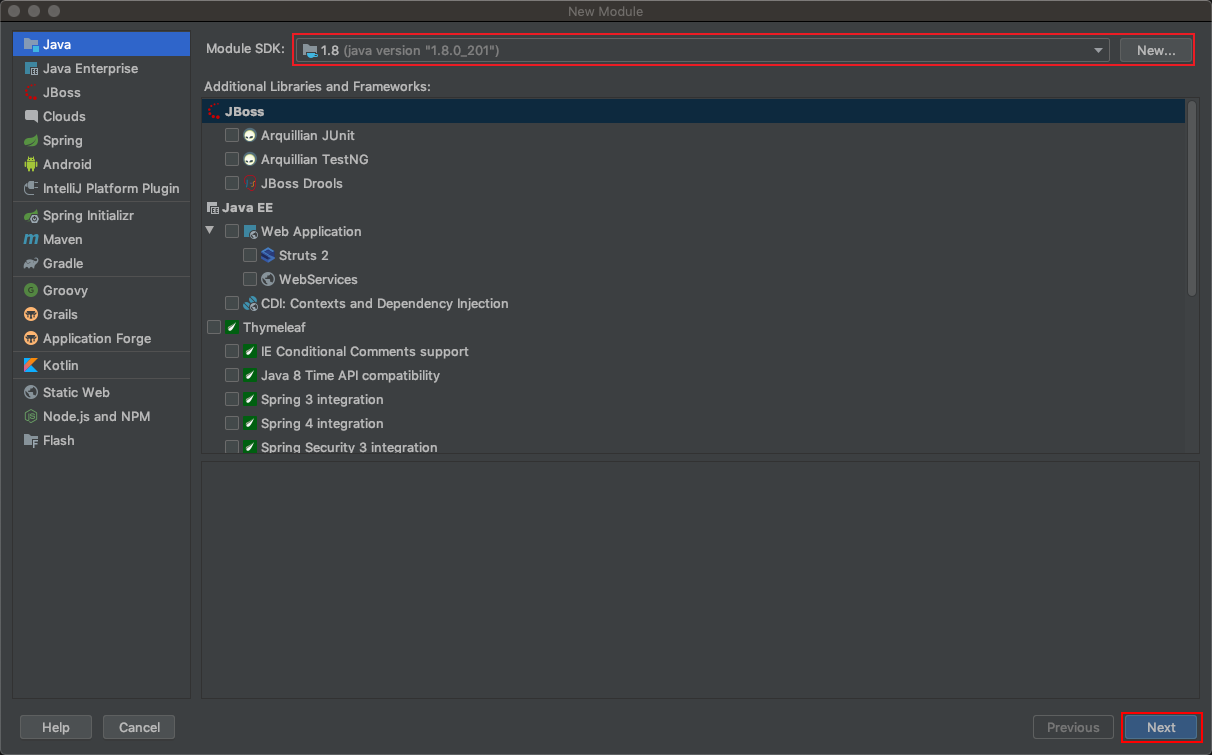The width and height of the screenshot is (1212, 755).
Task: Enable the Arquillian JUnit checkbox
Action: click(232, 135)
